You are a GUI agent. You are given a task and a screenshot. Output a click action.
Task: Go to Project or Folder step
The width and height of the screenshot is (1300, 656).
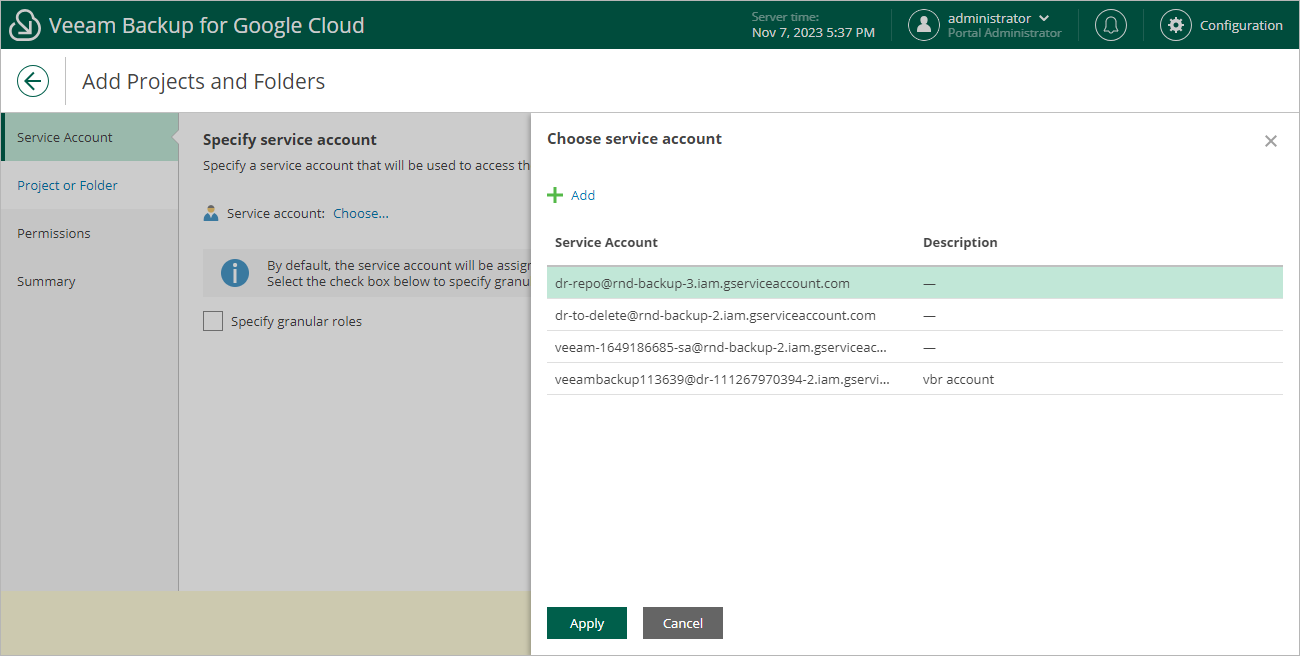tap(67, 185)
